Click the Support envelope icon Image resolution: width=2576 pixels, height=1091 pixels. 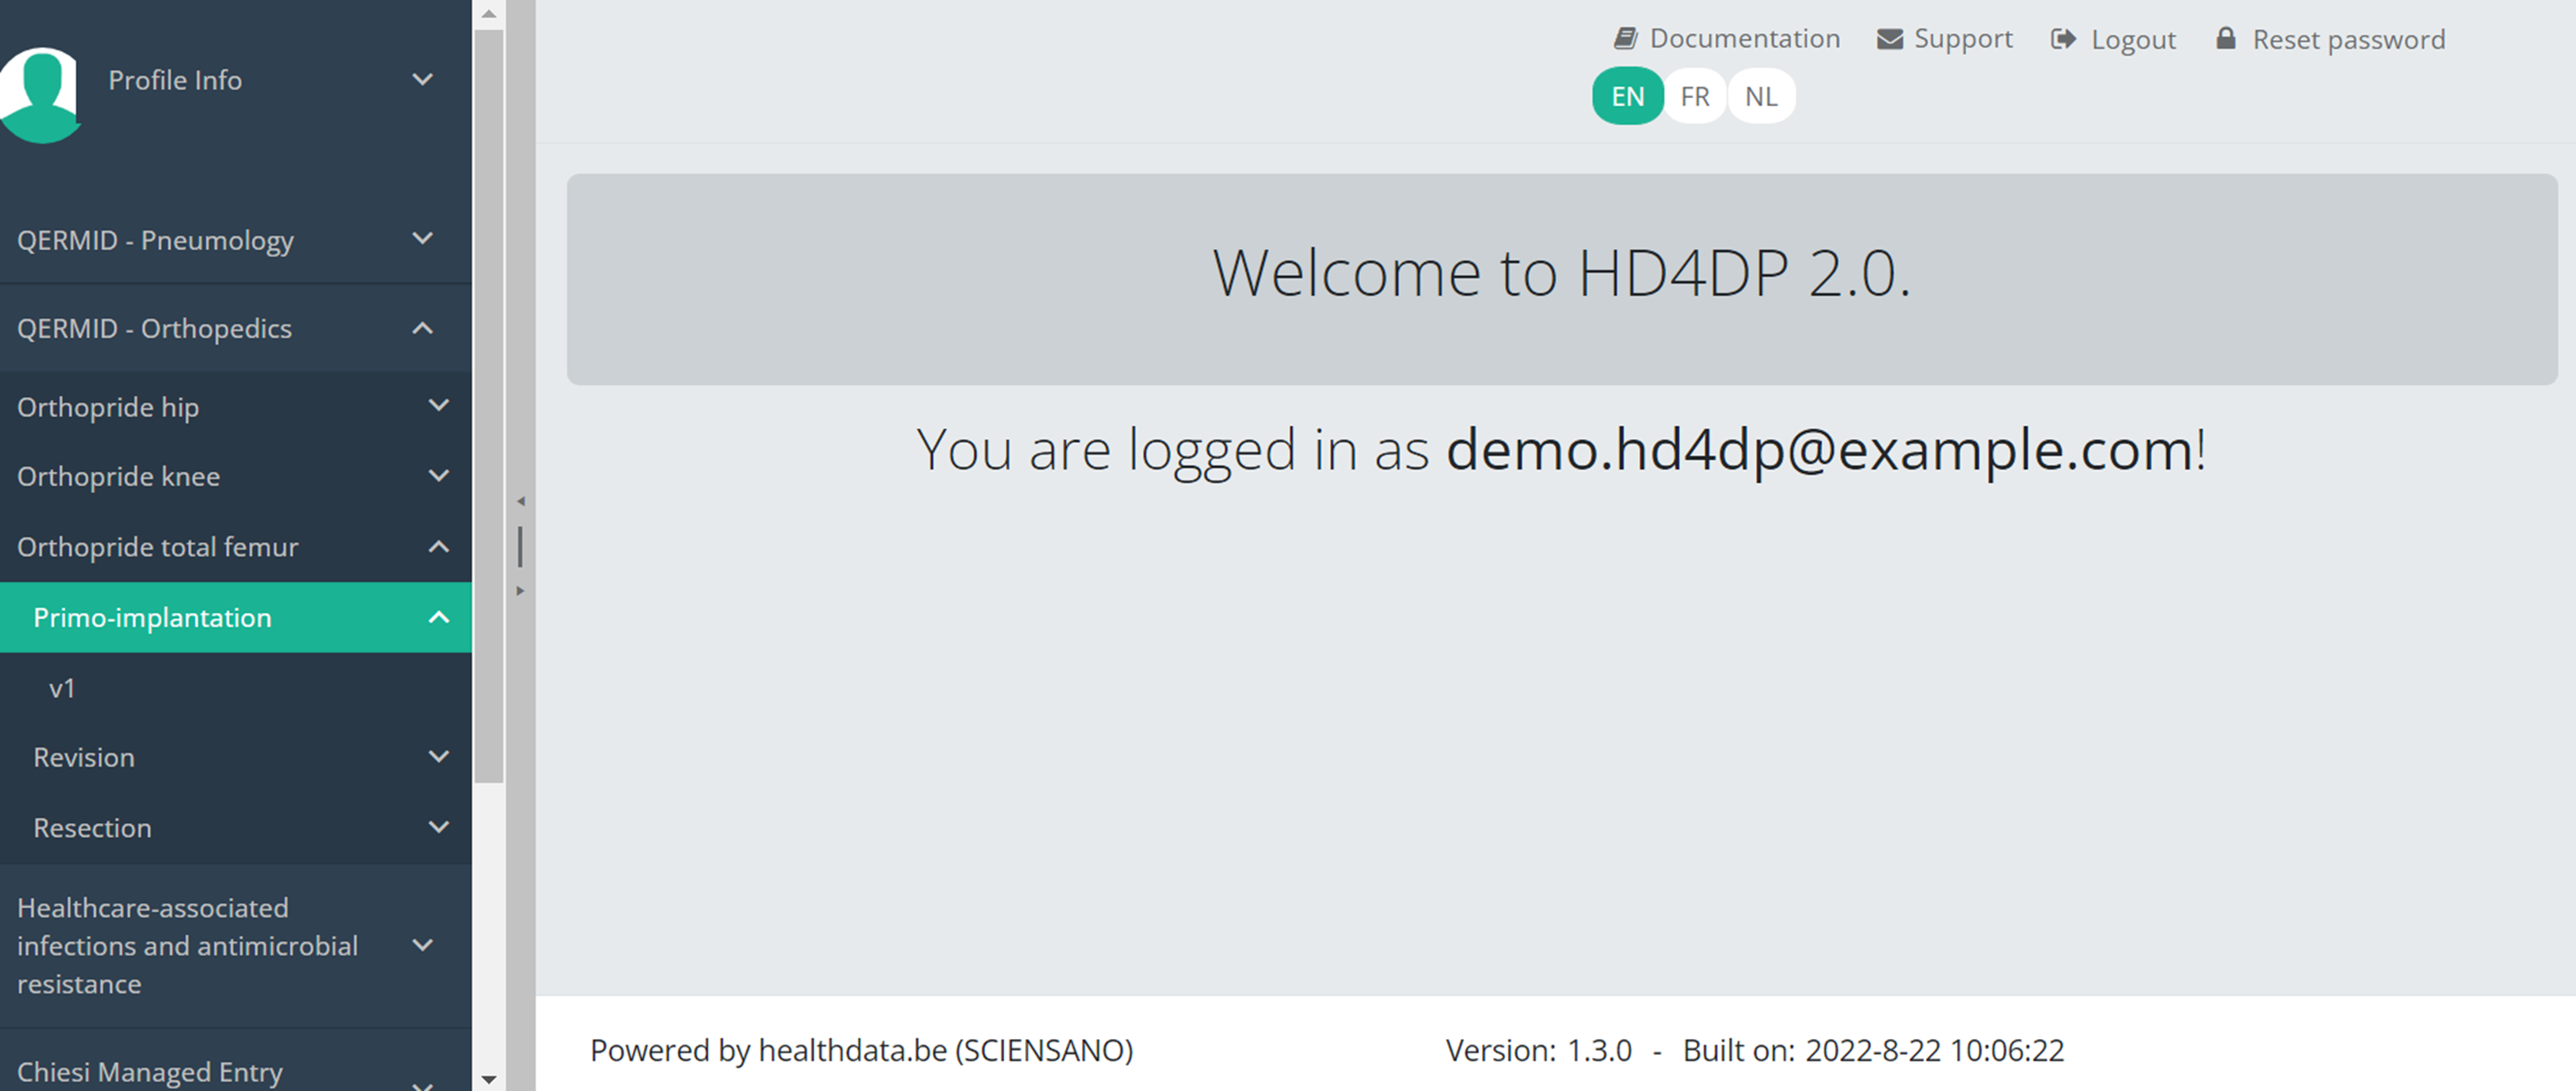point(1889,39)
